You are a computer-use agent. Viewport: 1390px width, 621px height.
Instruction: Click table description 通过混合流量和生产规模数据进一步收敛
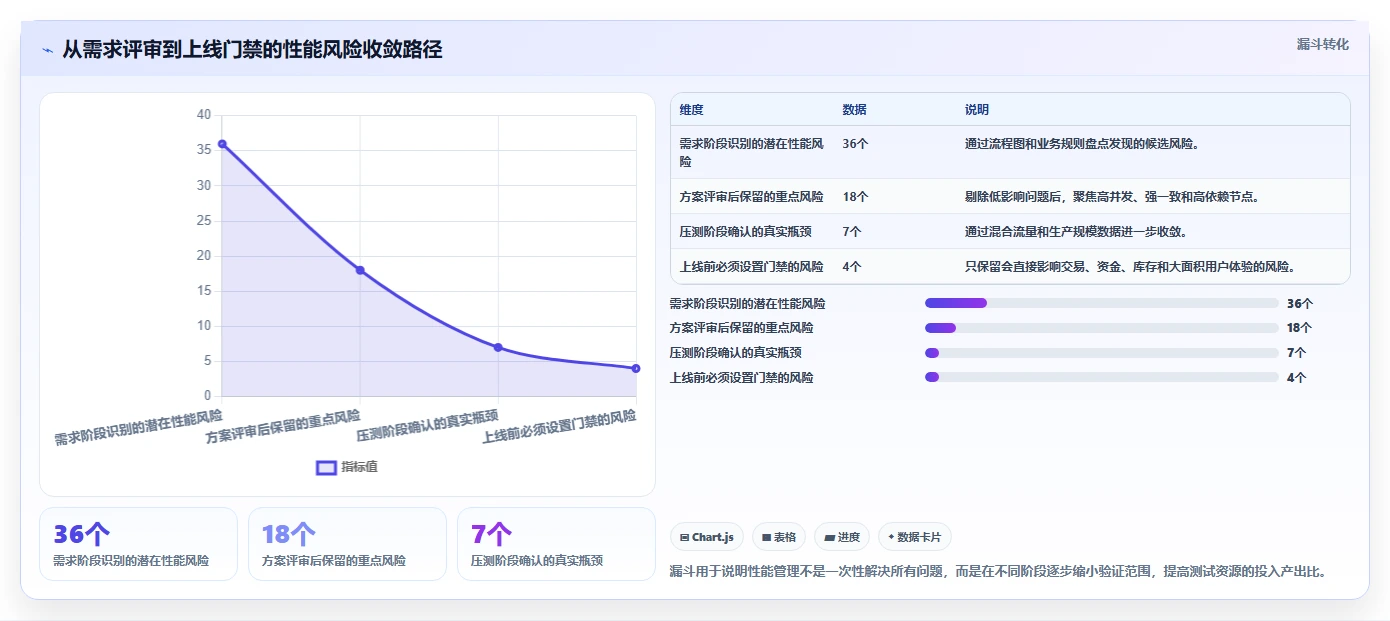coord(1075,232)
